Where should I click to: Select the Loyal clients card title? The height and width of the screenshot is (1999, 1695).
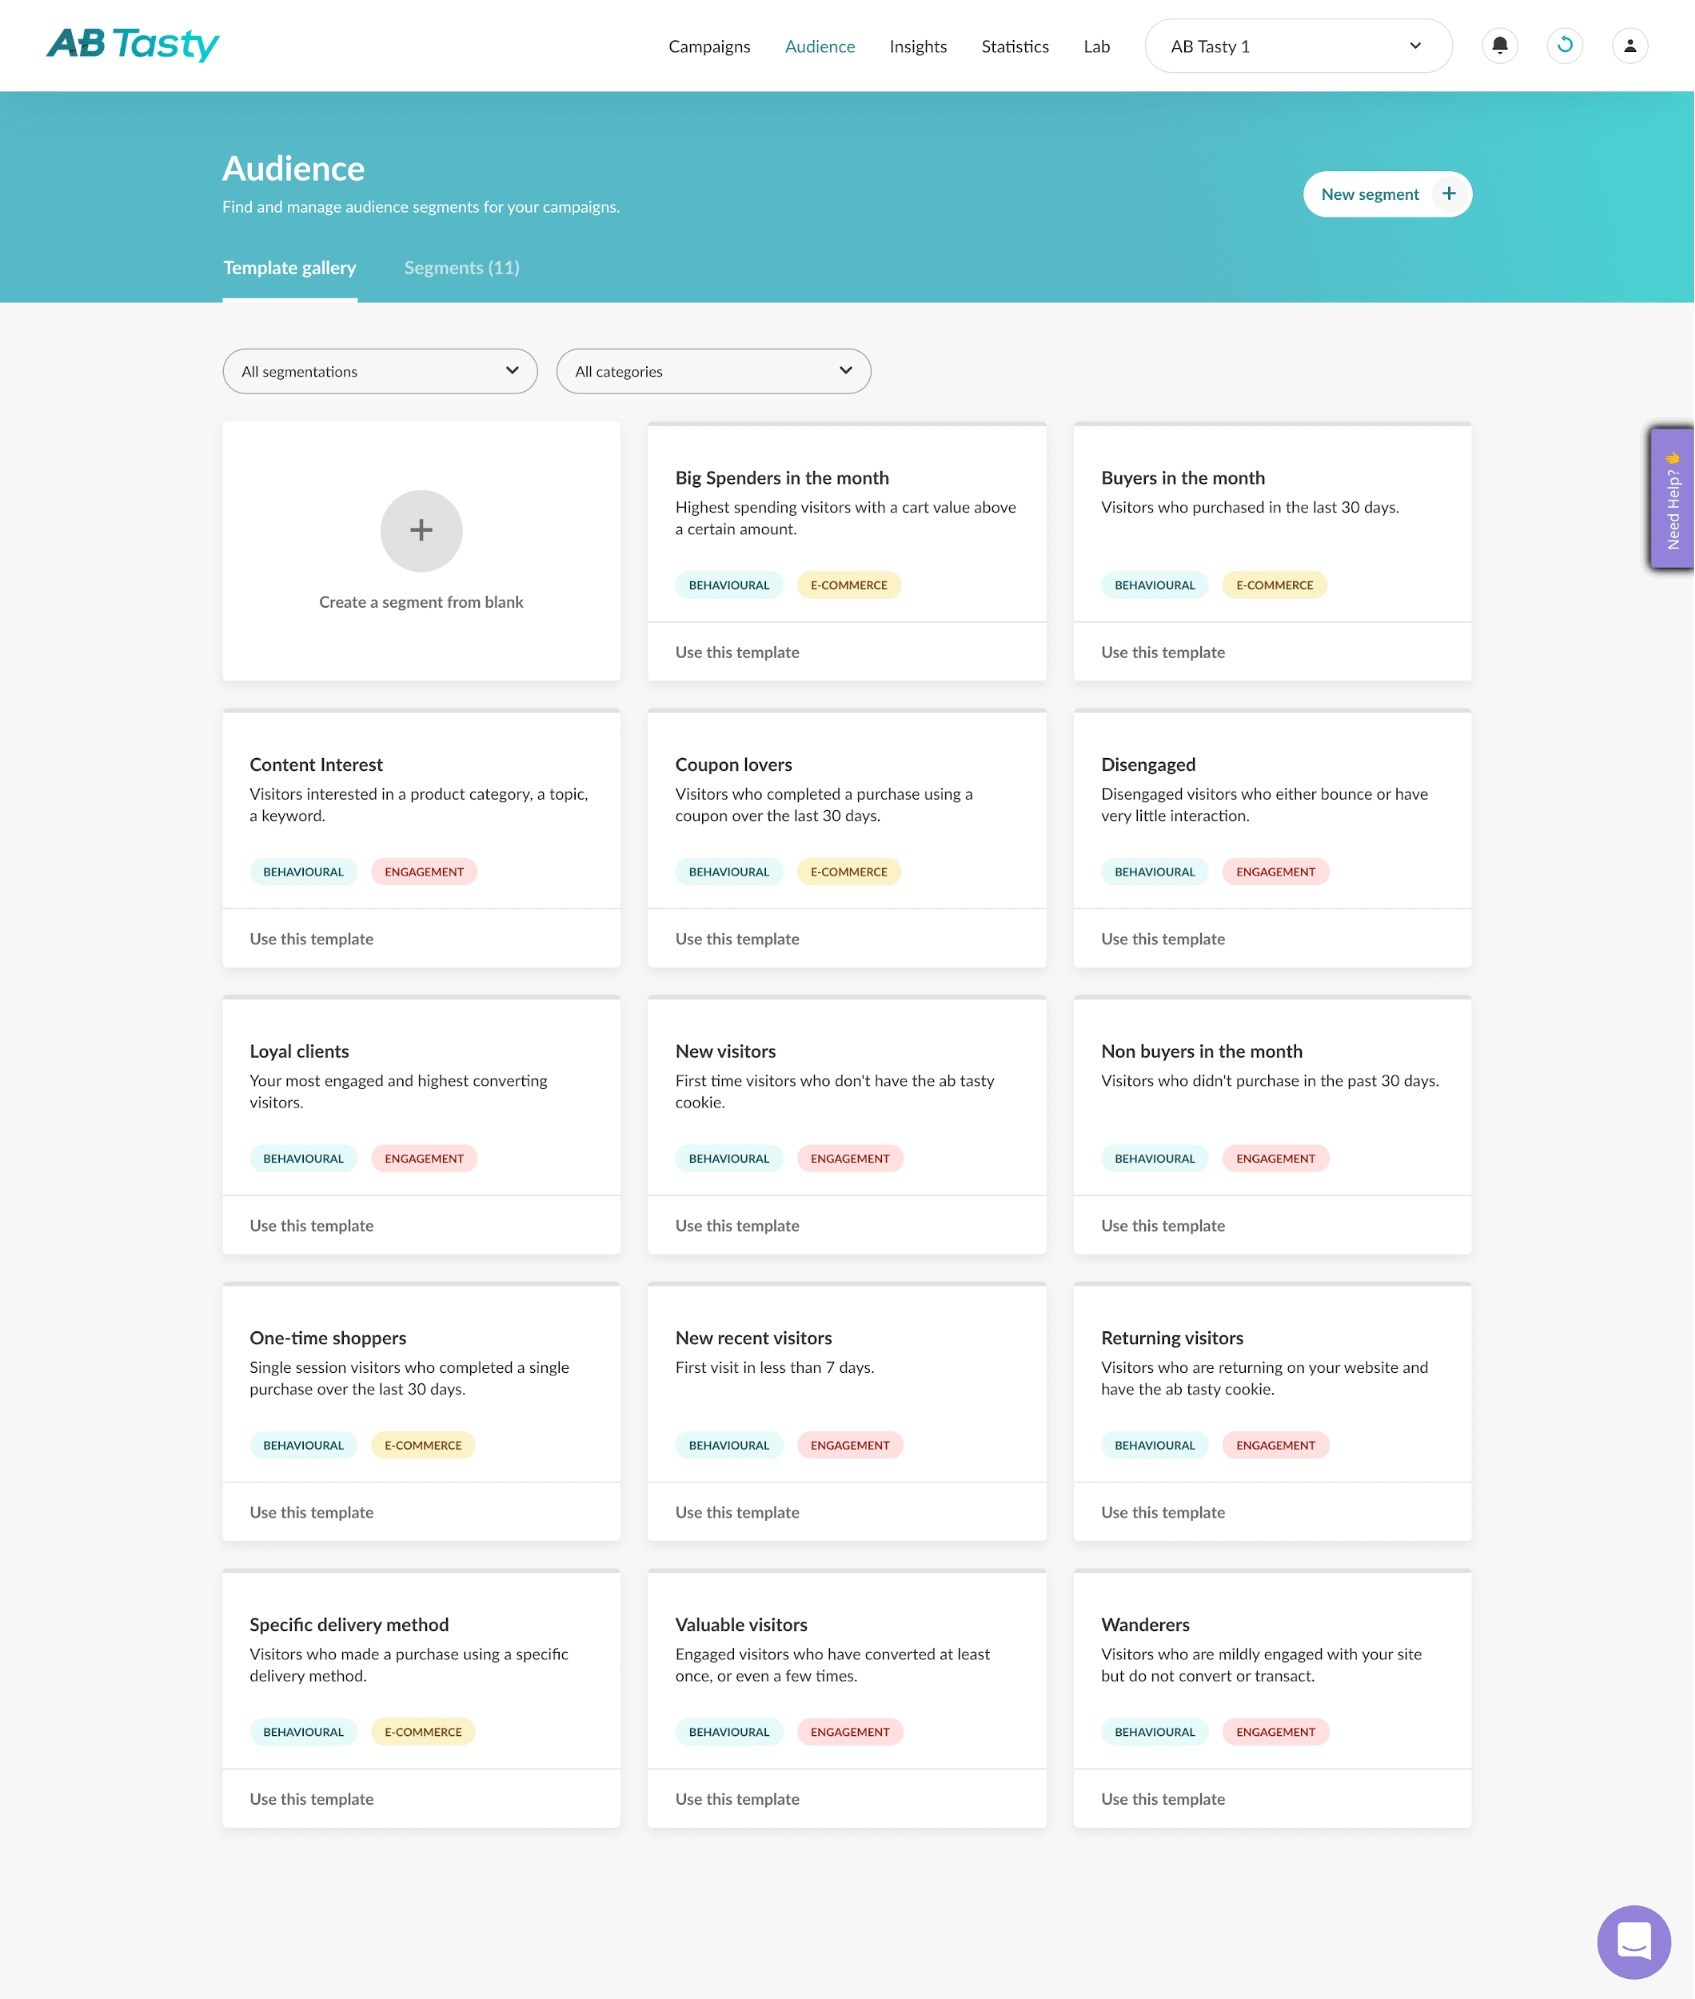[x=299, y=1051]
